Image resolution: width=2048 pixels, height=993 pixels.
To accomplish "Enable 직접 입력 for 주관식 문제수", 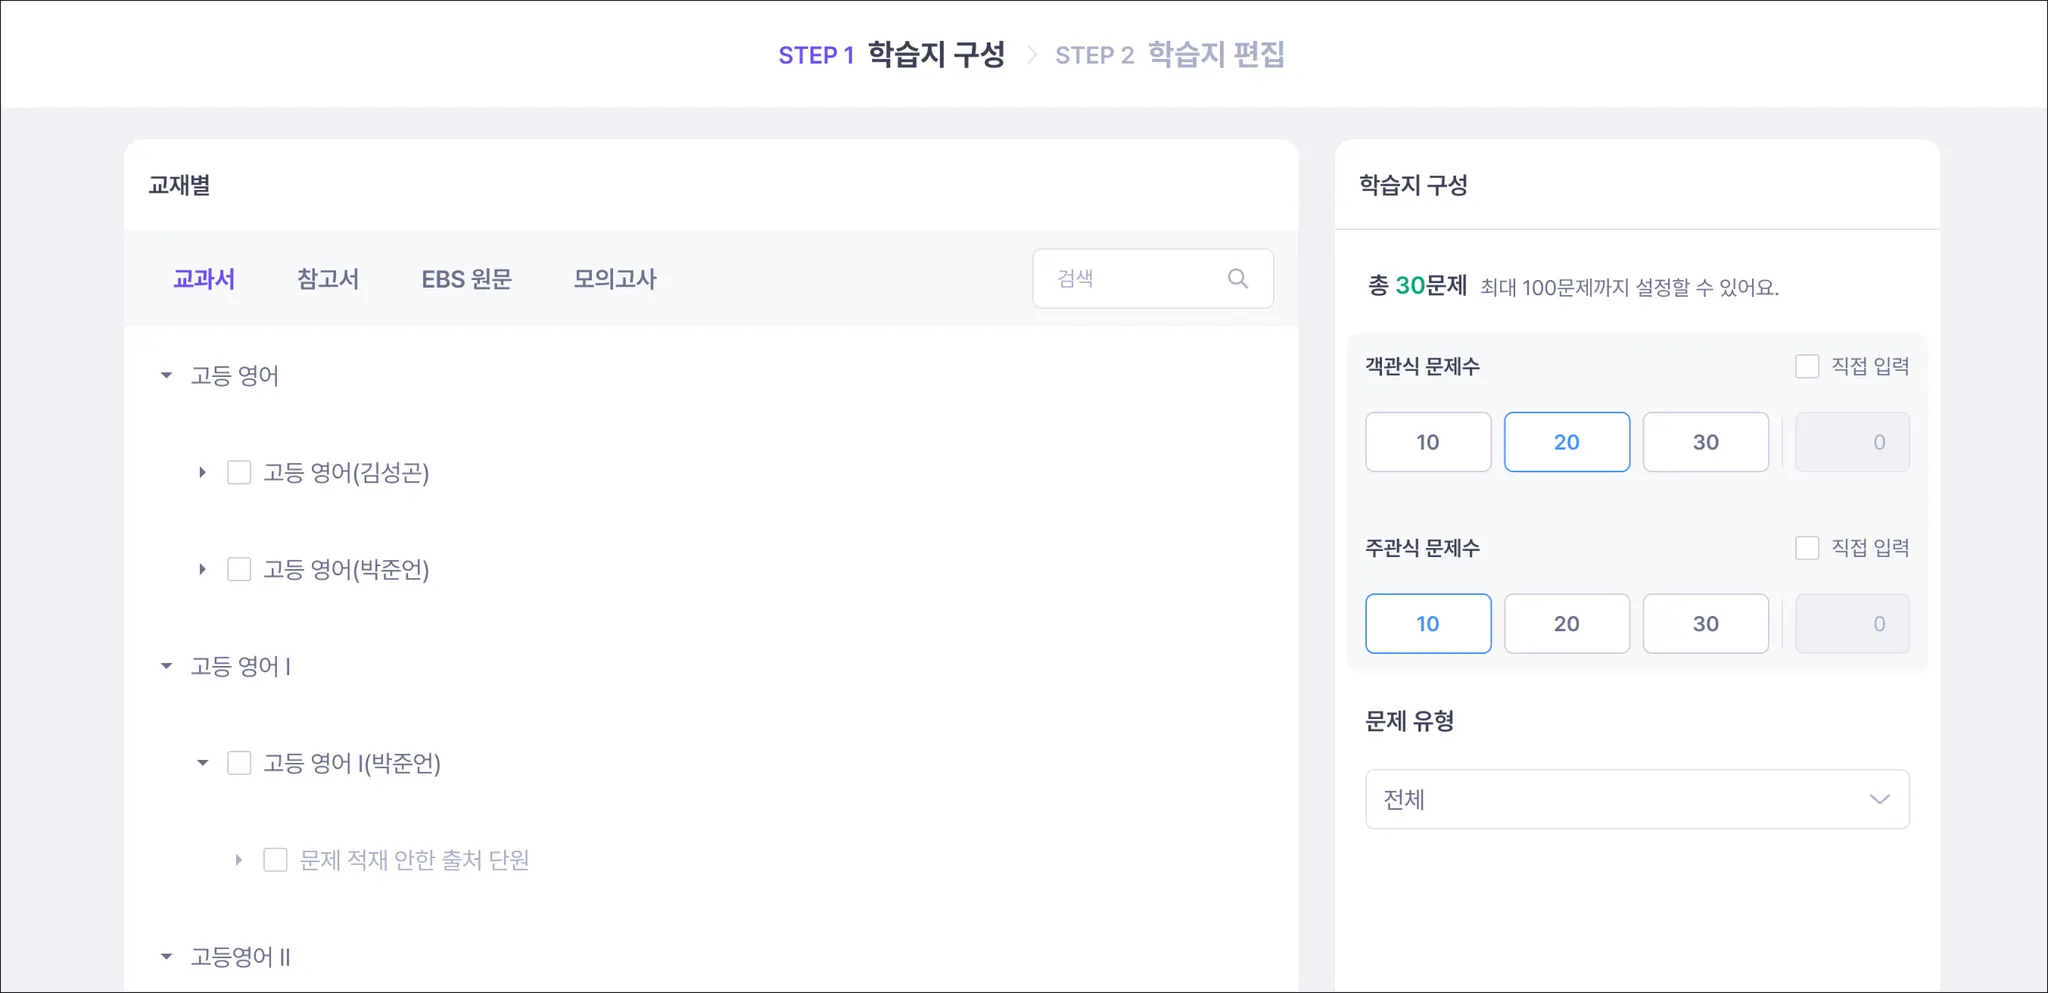I will [x=1806, y=548].
